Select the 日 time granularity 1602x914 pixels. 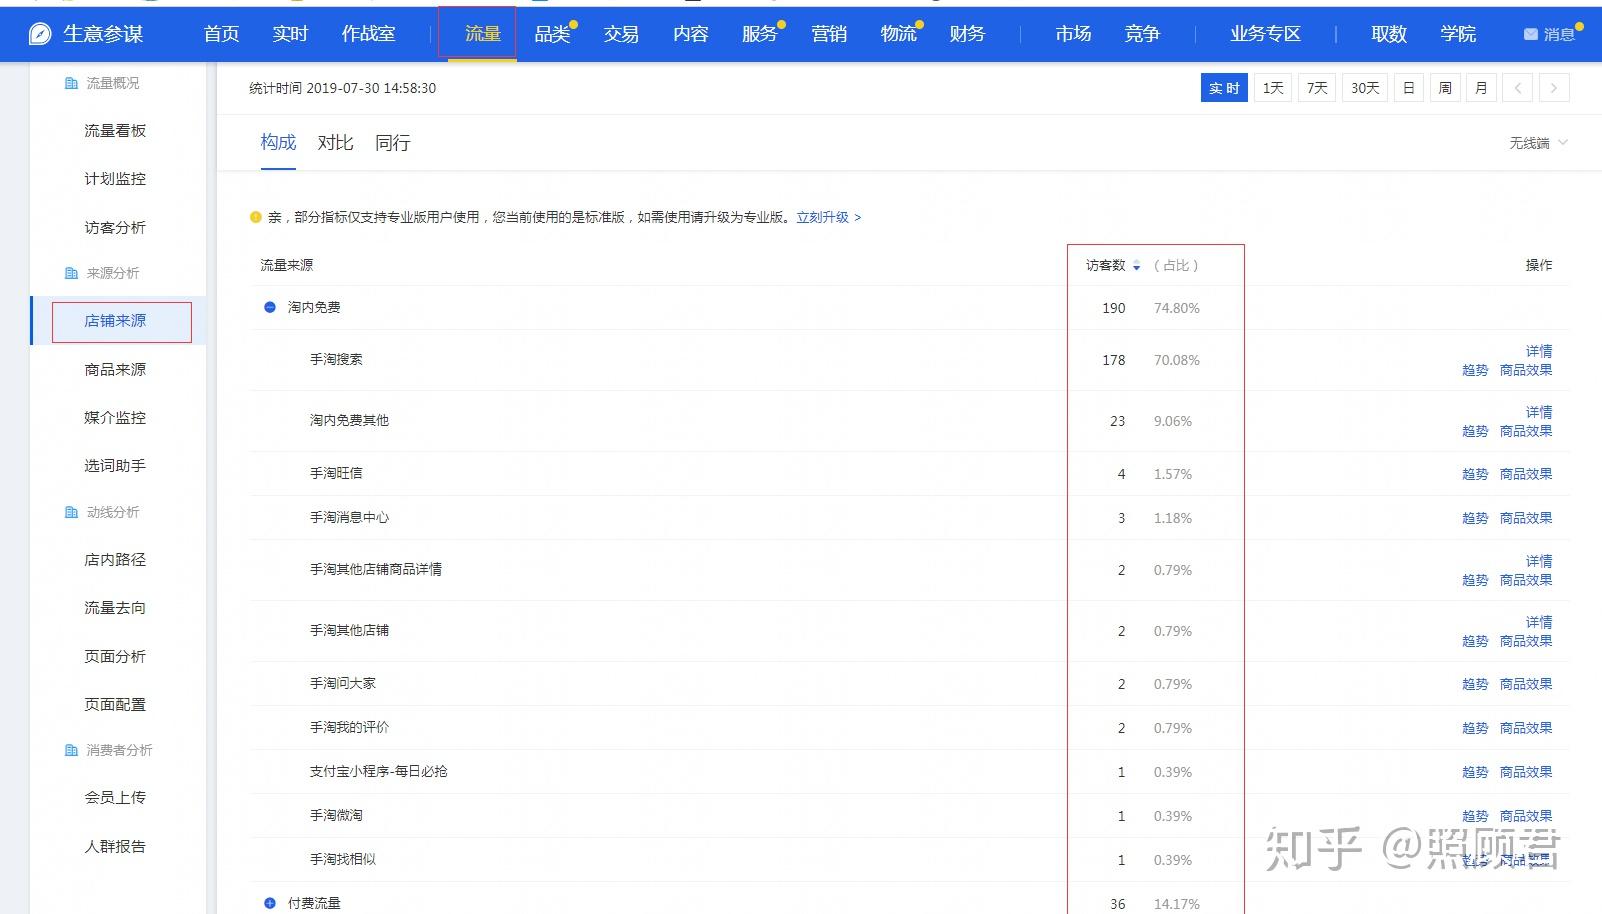point(1408,88)
